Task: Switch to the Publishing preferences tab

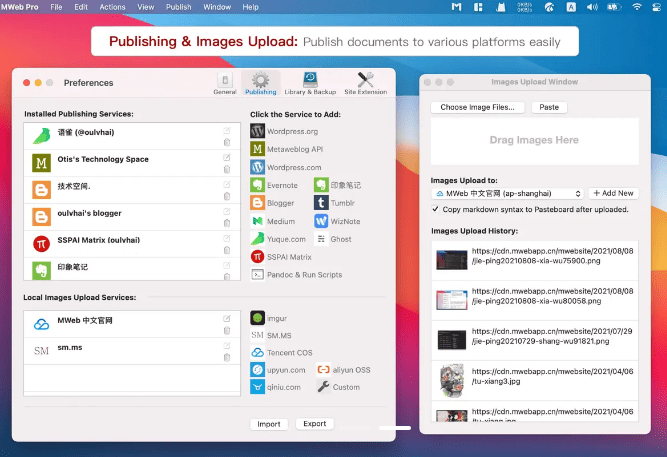Action: tap(261, 83)
